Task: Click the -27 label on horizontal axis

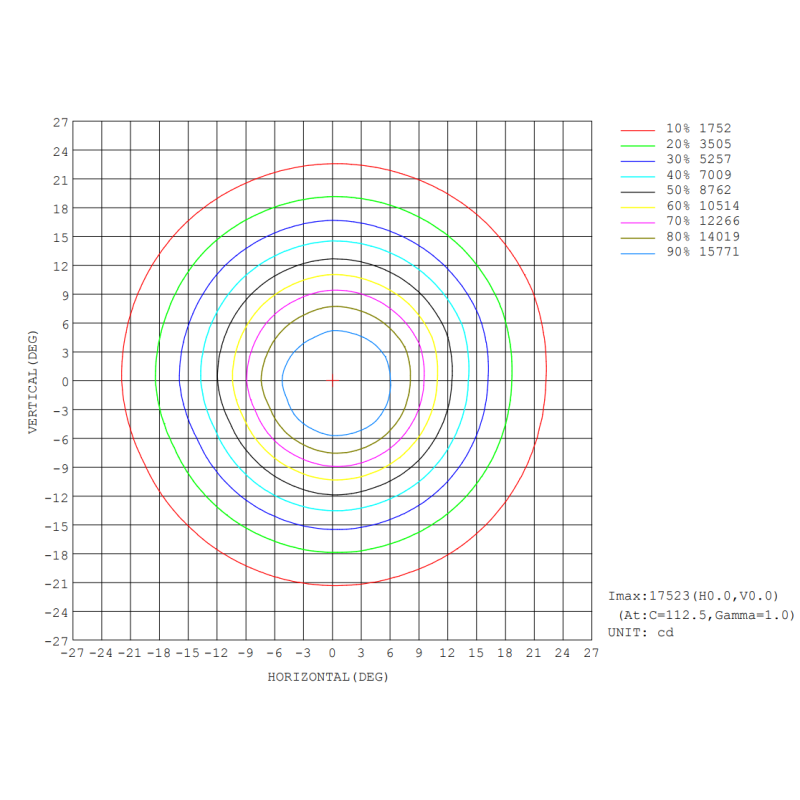Action: tap(72, 653)
